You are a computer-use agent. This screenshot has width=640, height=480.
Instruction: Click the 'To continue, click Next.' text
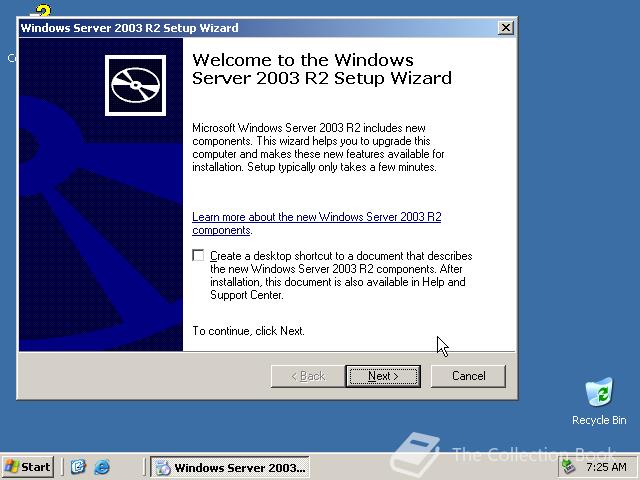248,331
